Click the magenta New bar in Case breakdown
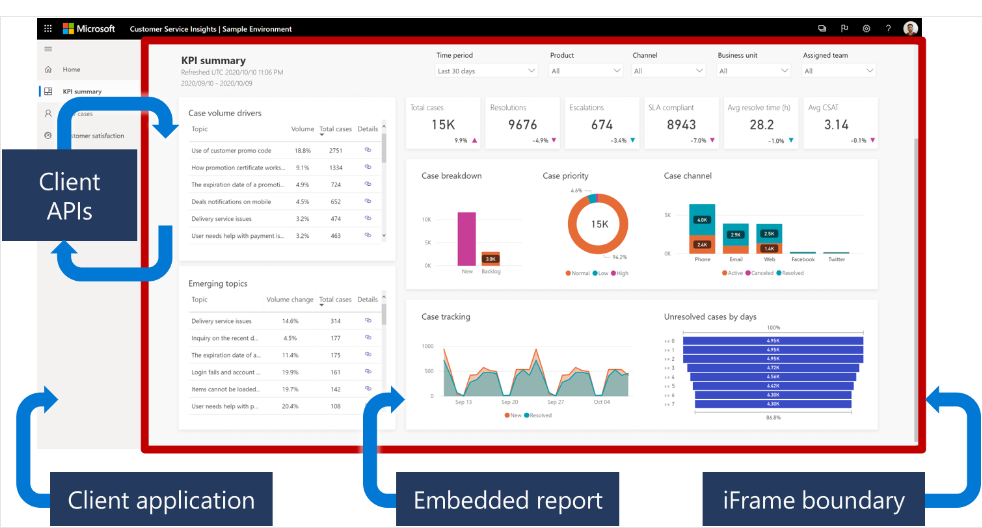Image resolution: width=982 pixels, height=528 pixels. pos(467,238)
